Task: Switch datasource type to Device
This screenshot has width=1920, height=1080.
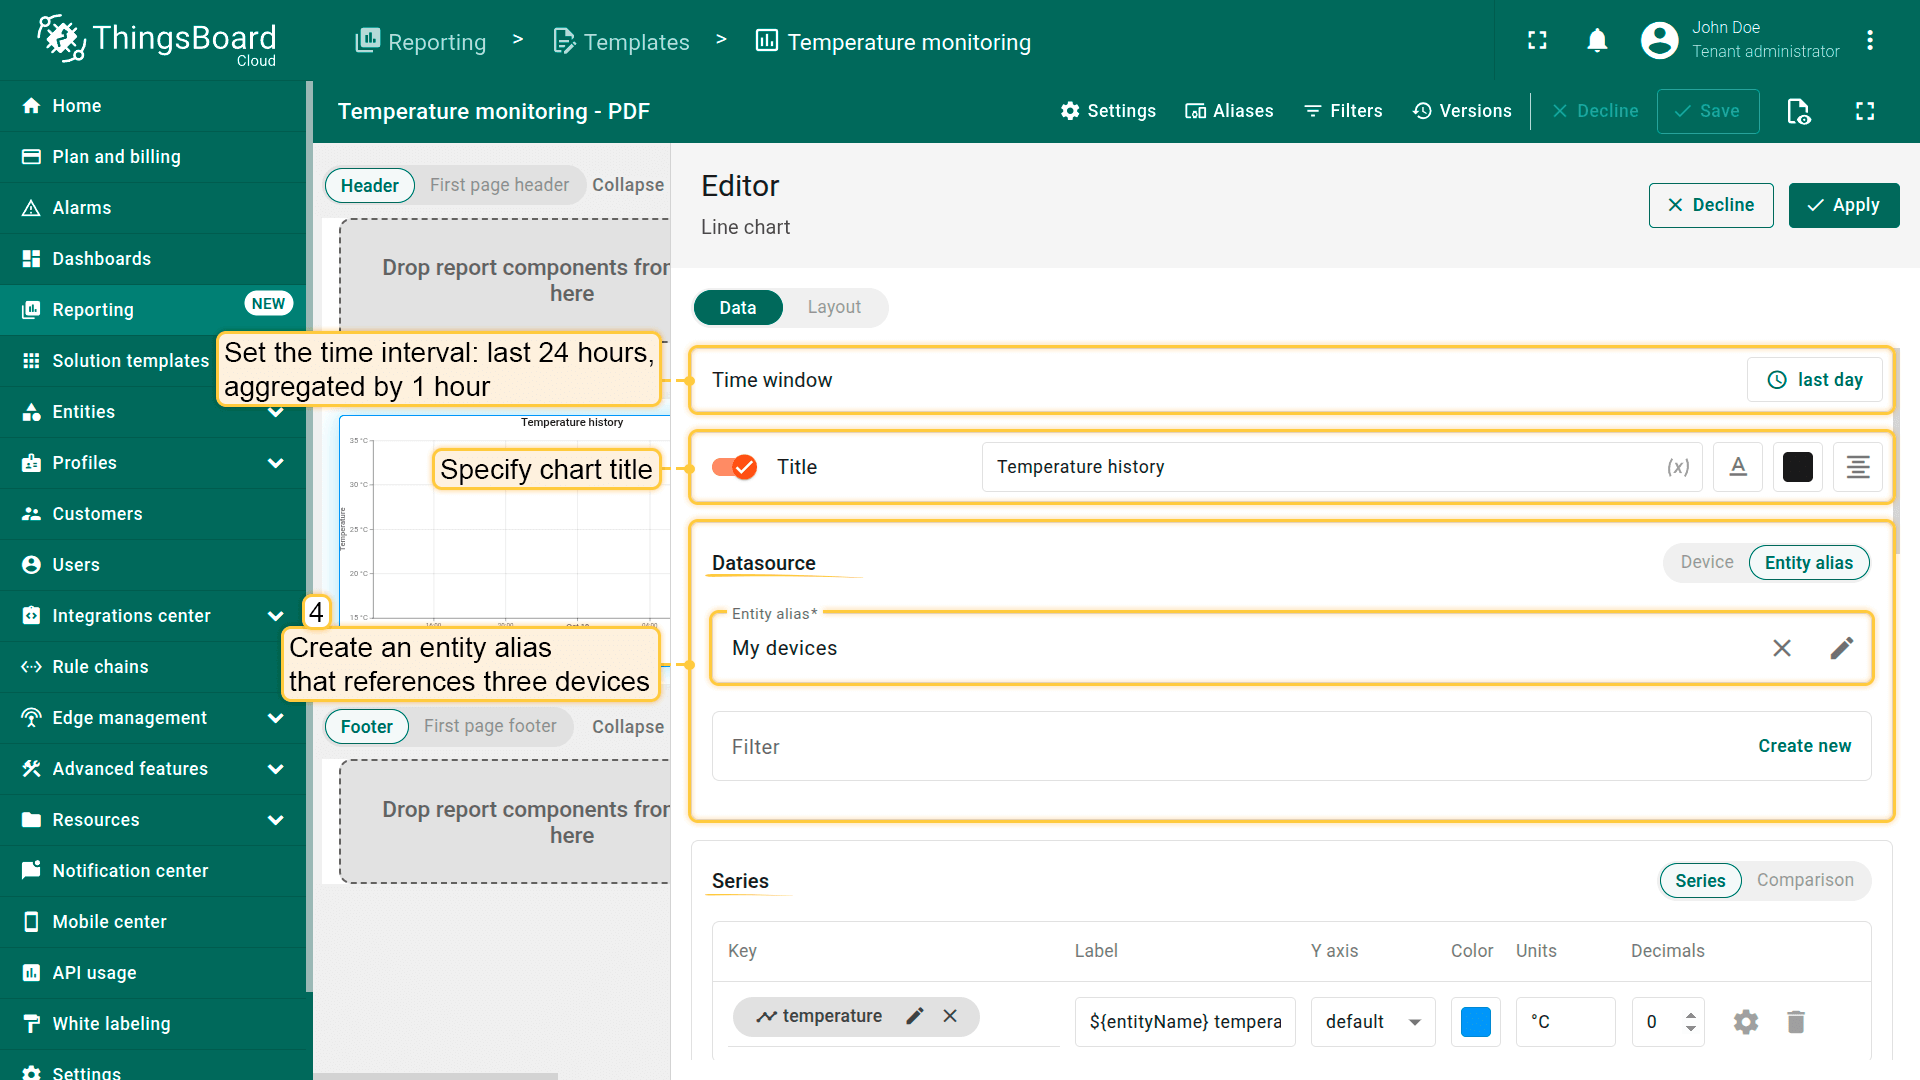Action: pyautogui.click(x=1706, y=562)
